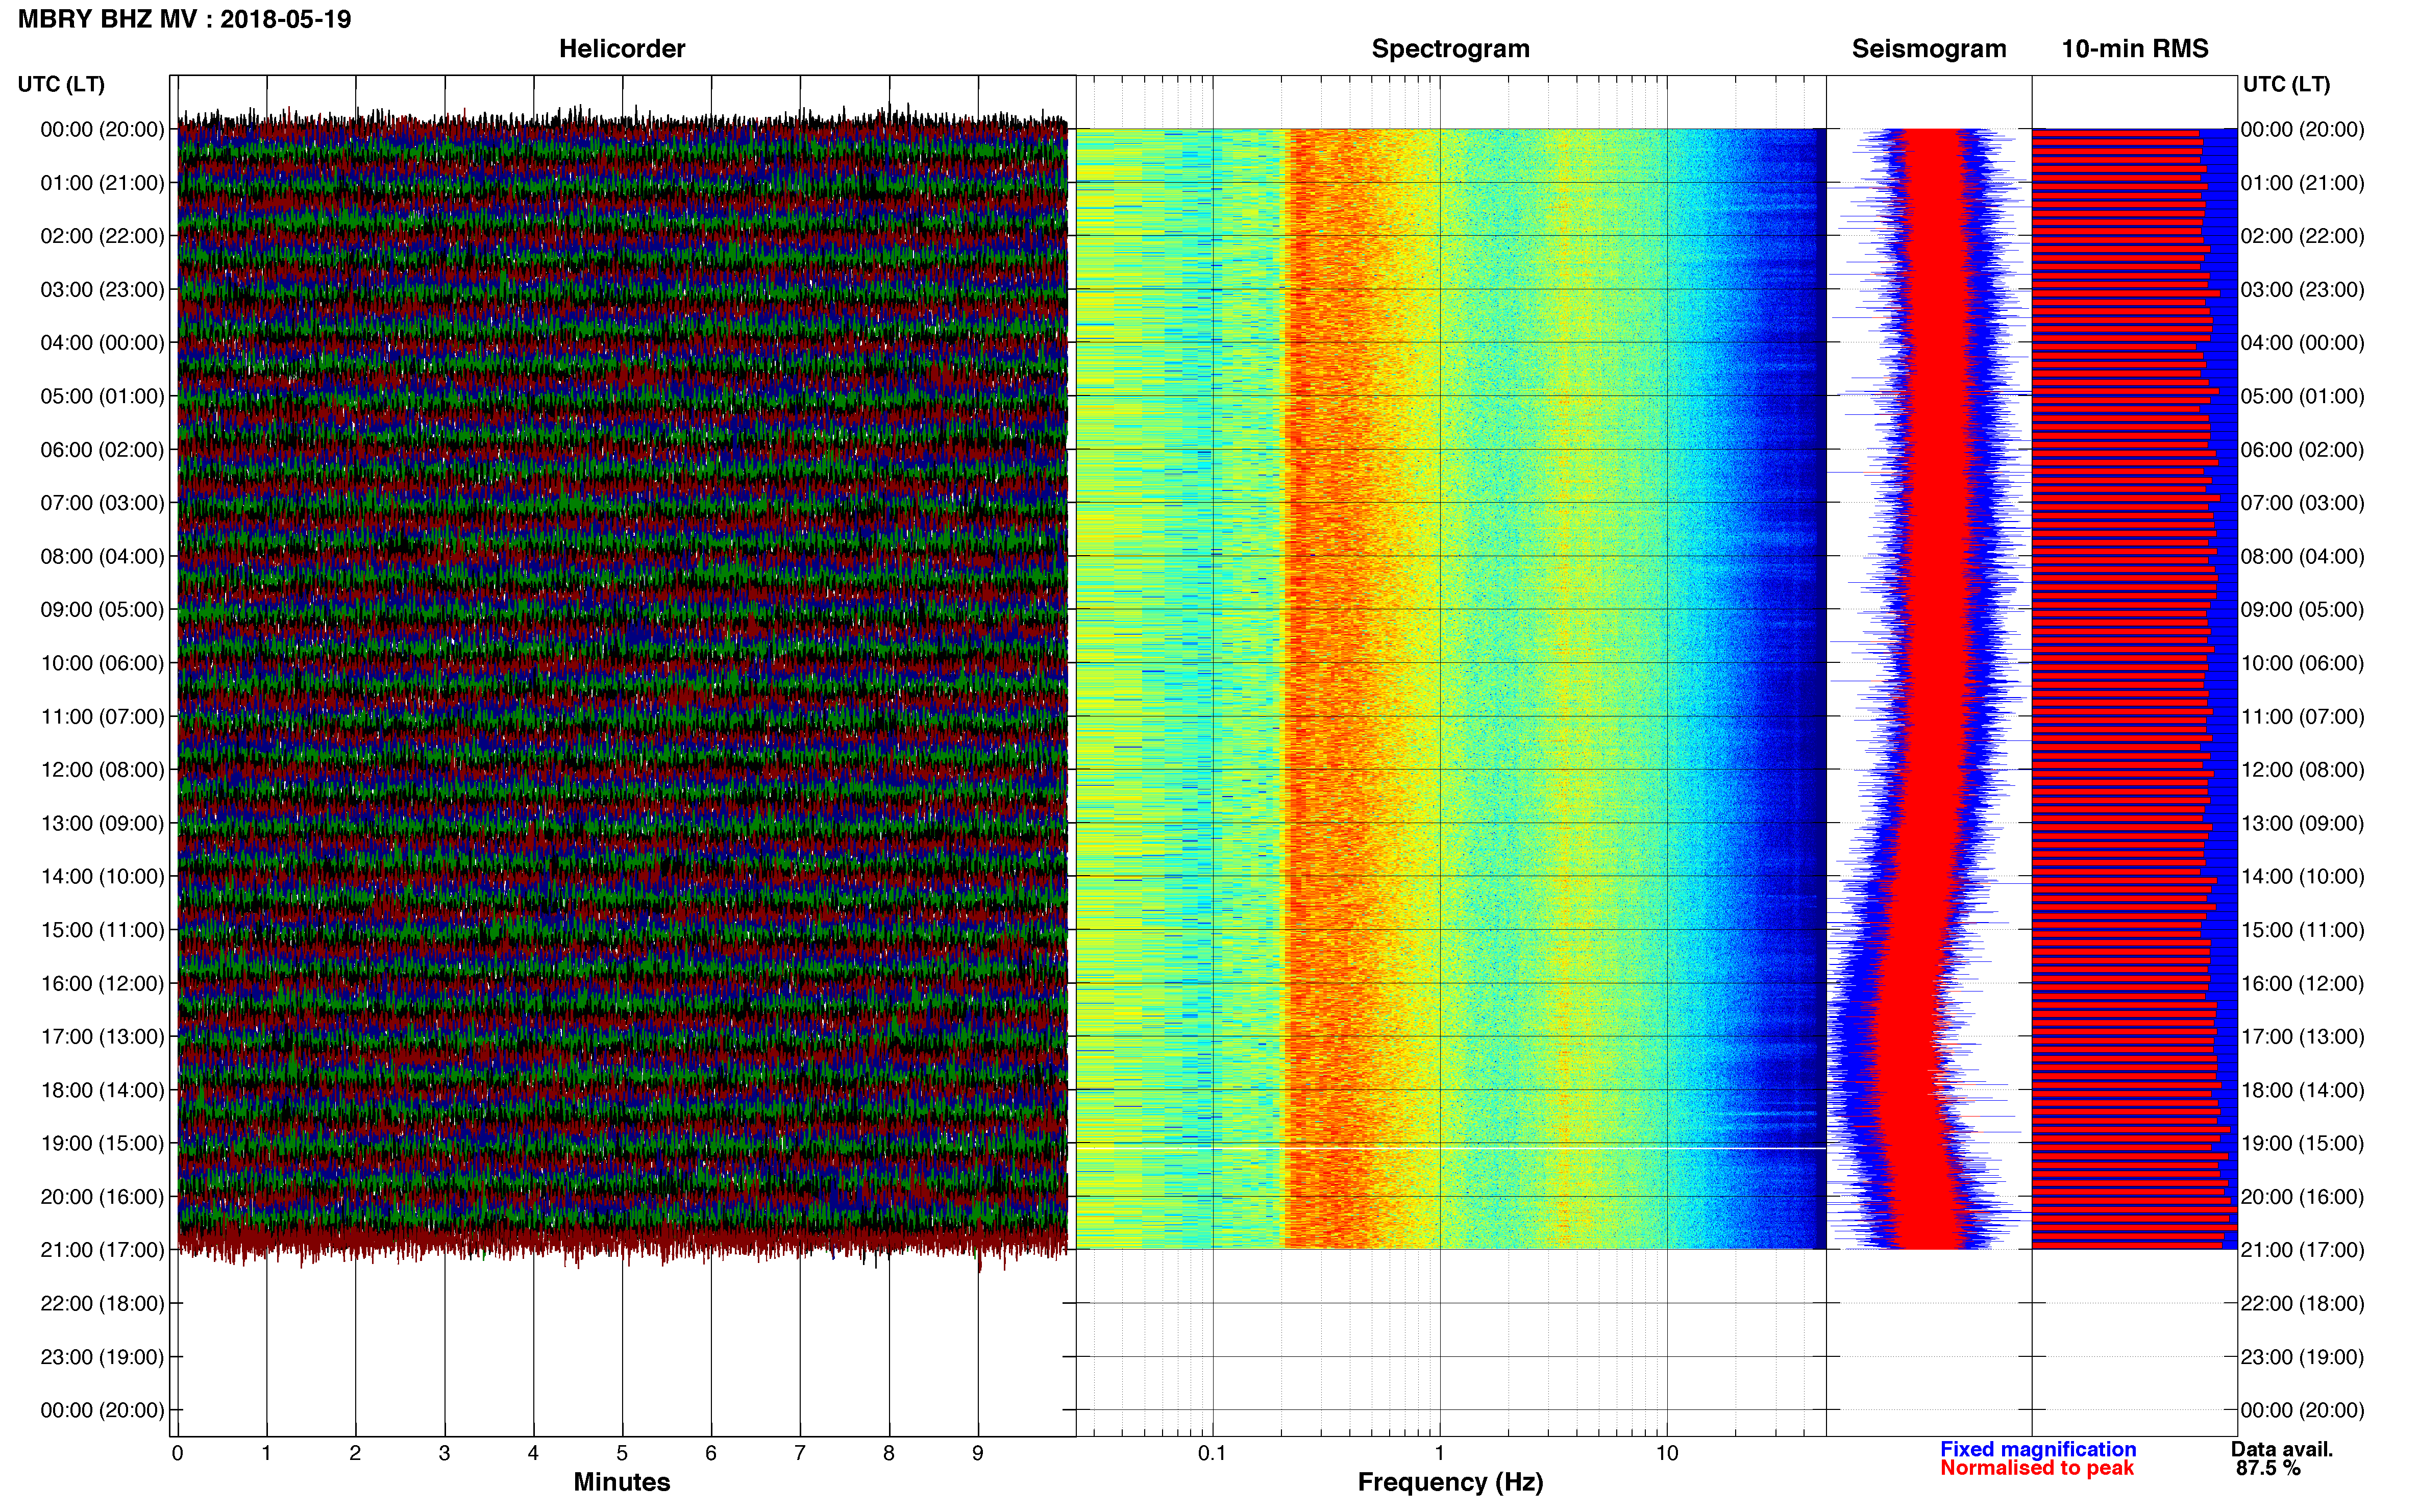Image resolution: width=2419 pixels, height=1512 pixels.
Task: Select the 'Seismogram' panel heading
Action: click(1929, 49)
